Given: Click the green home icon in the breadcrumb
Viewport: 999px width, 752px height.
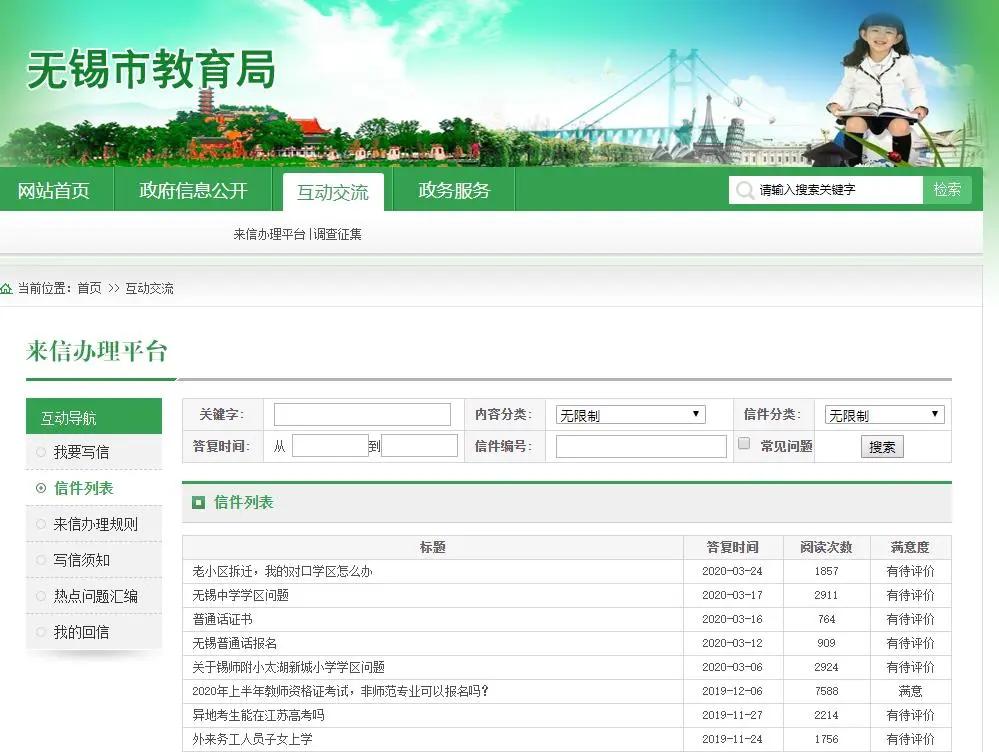Looking at the screenshot, I should [x=7, y=288].
